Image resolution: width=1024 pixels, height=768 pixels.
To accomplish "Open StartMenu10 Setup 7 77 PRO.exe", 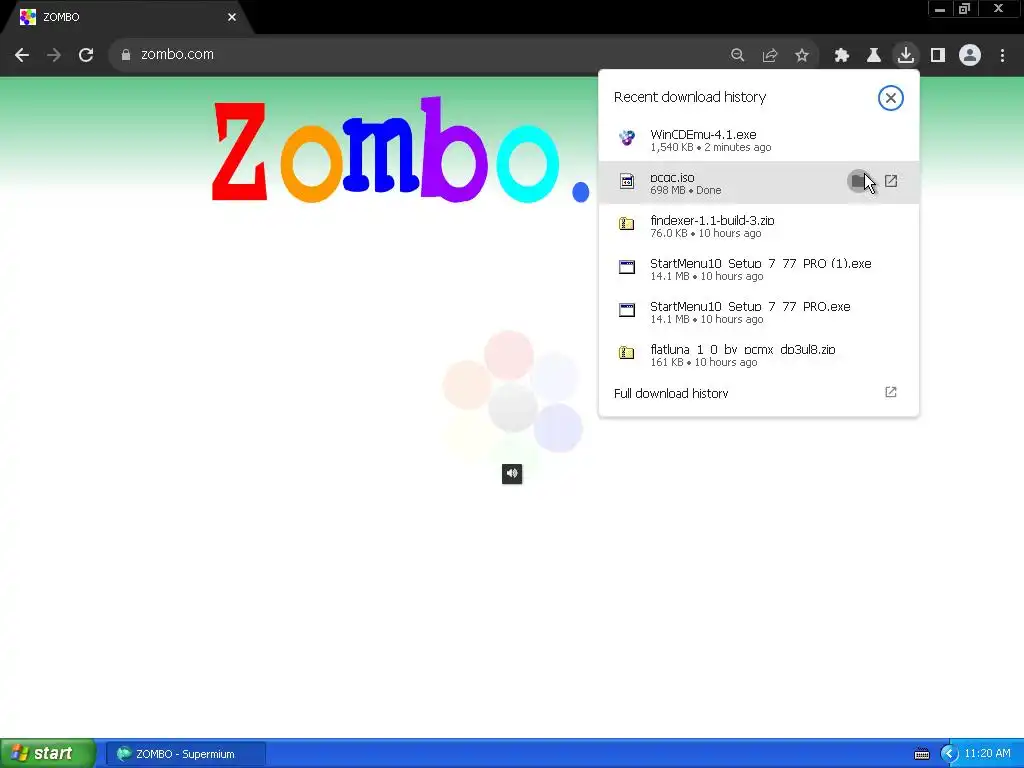I will pos(758,312).
